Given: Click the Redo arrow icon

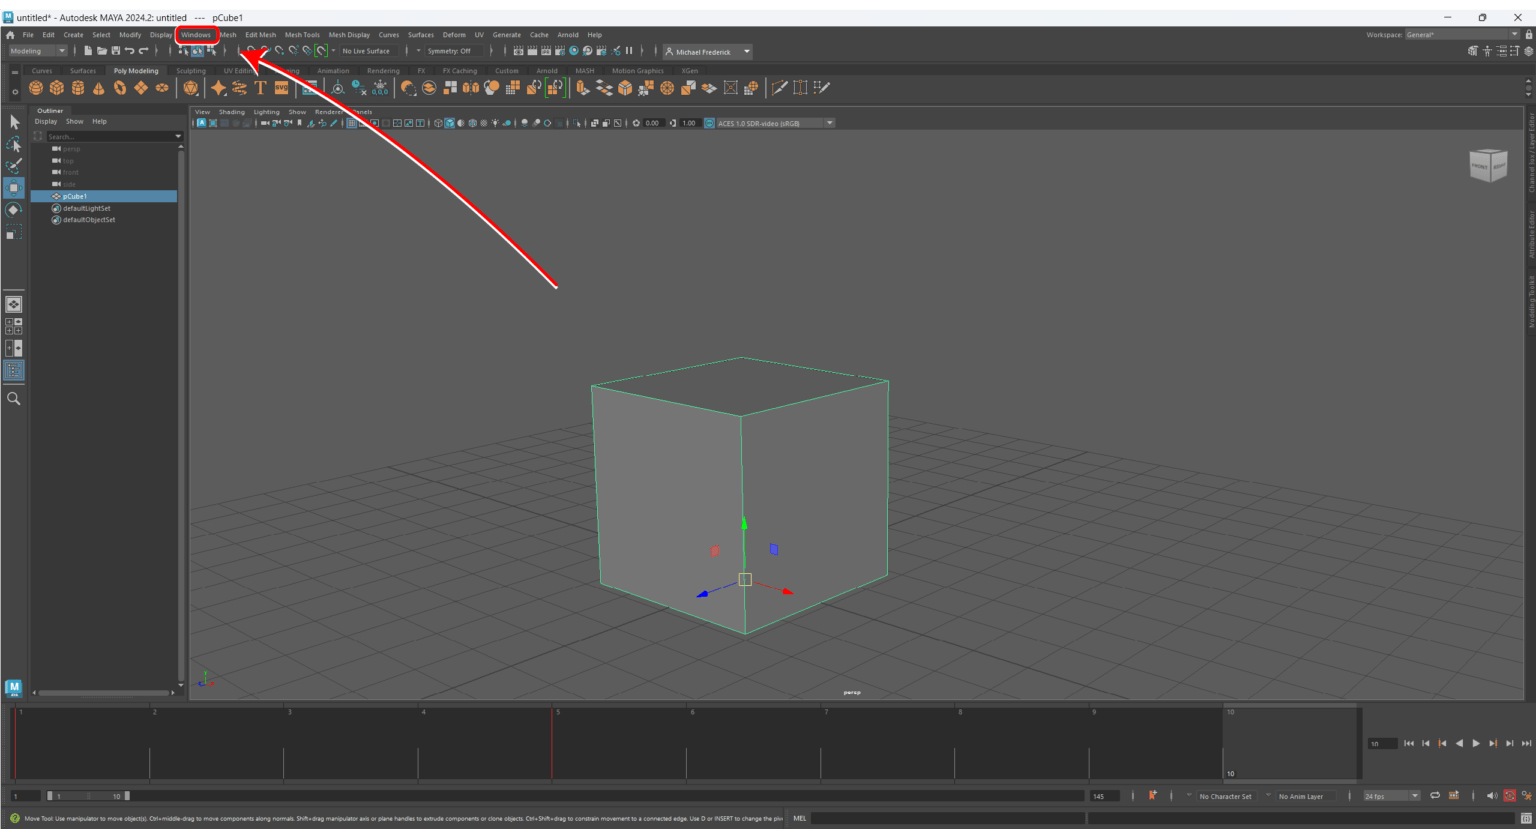Looking at the screenshot, I should point(144,51).
